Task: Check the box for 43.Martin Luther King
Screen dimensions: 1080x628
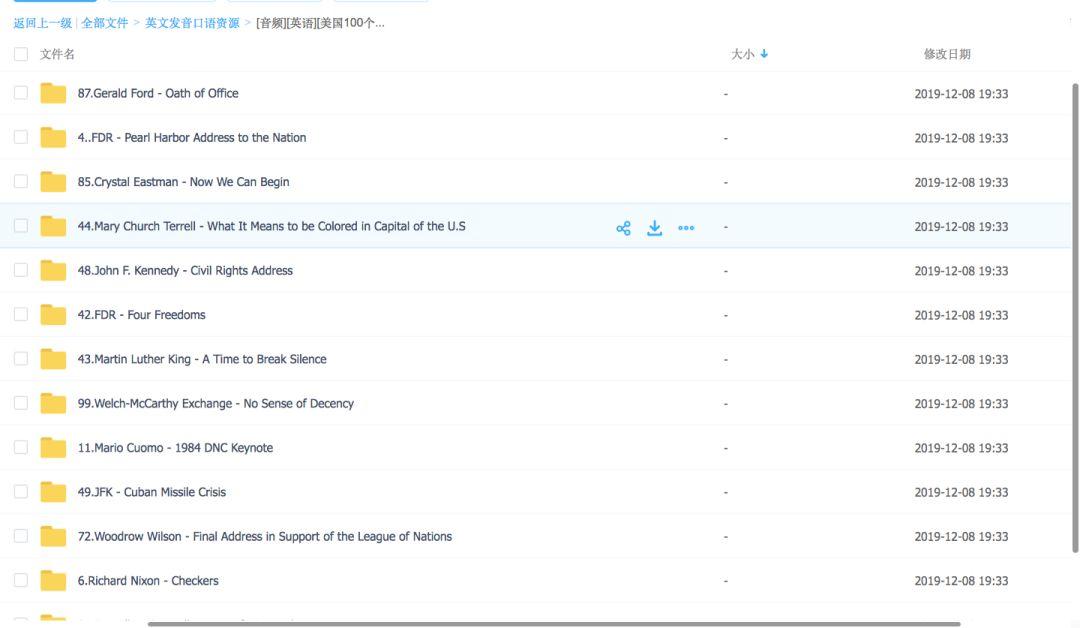Action: [x=21, y=359]
